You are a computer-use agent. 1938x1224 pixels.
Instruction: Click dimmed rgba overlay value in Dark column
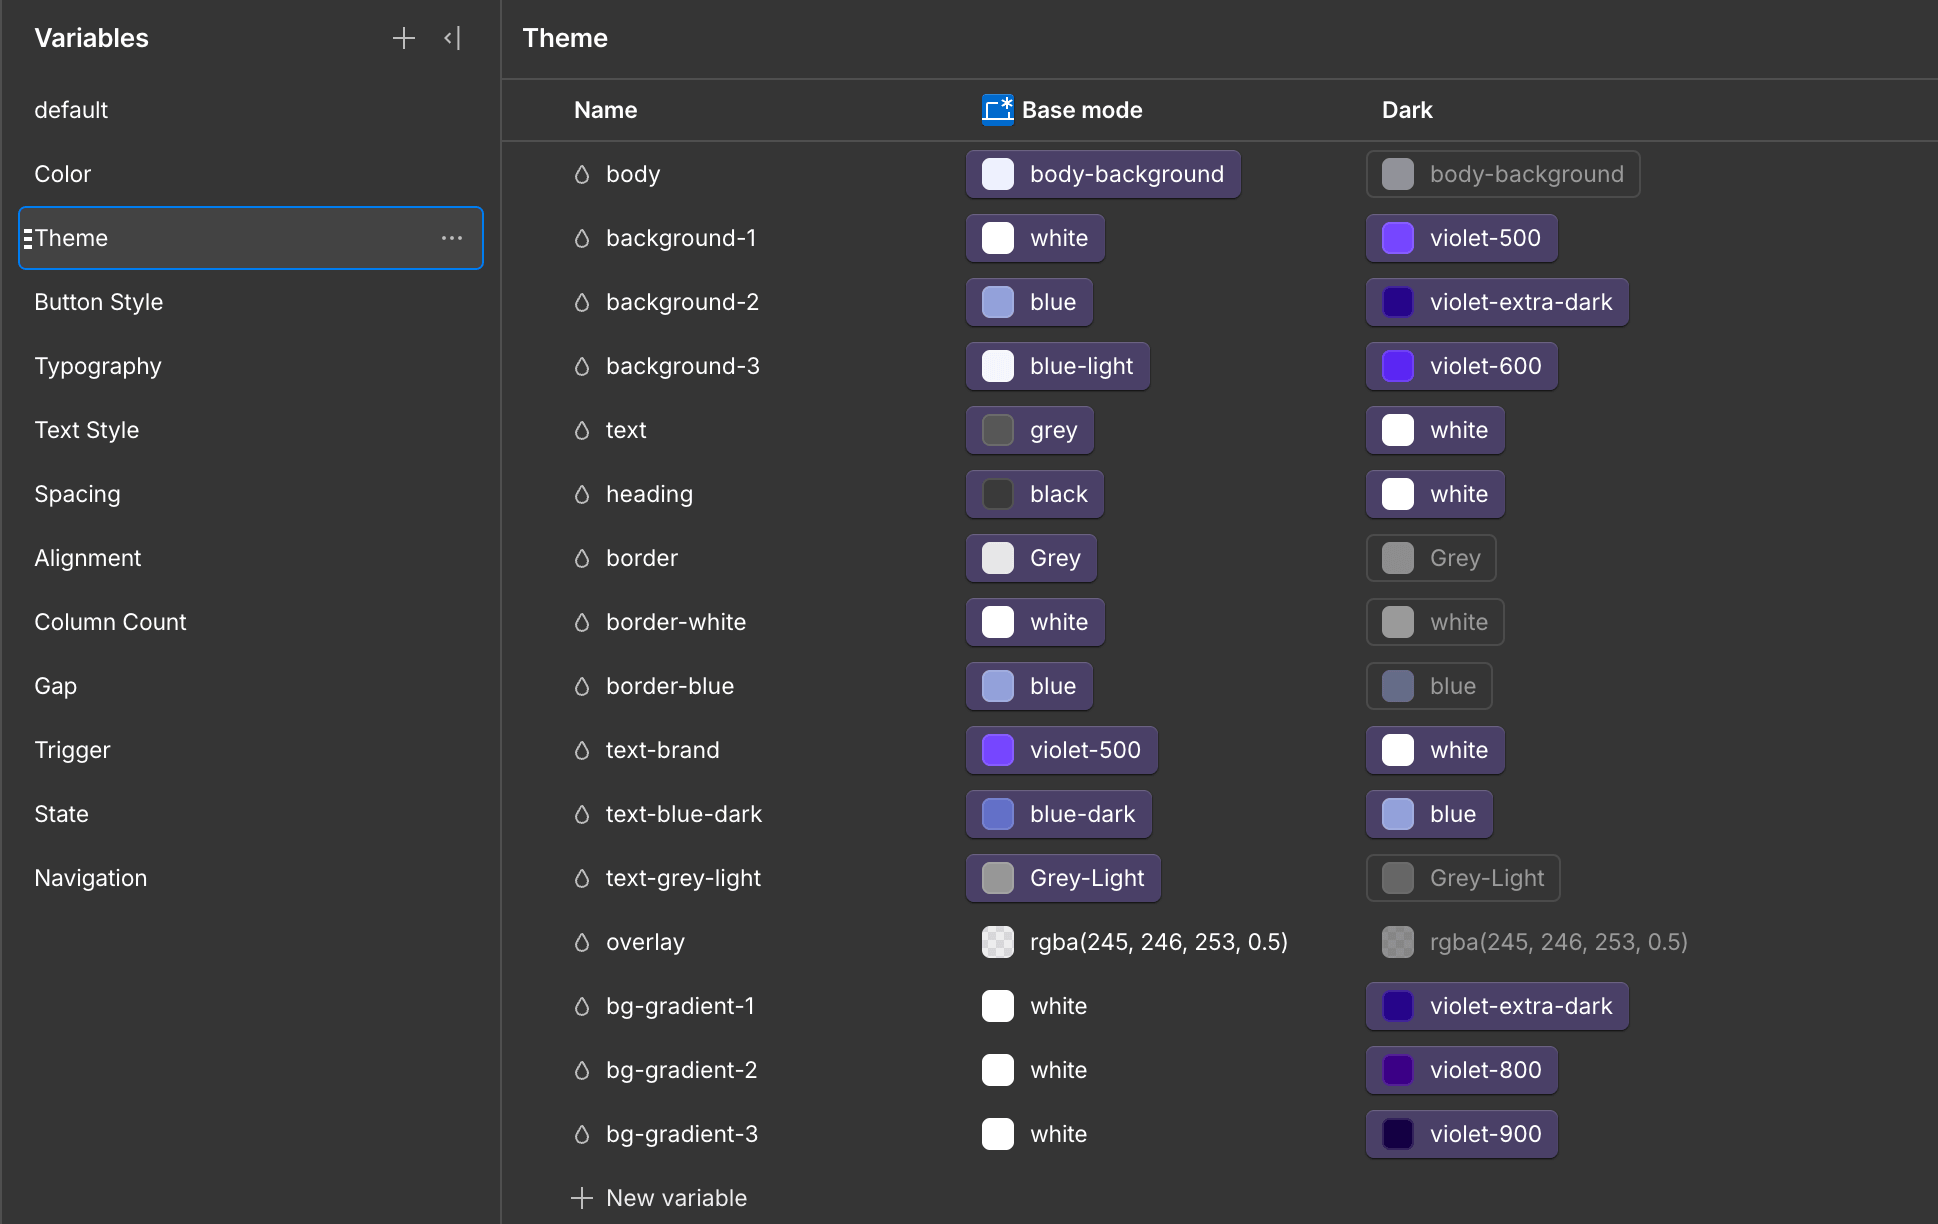click(x=1535, y=942)
